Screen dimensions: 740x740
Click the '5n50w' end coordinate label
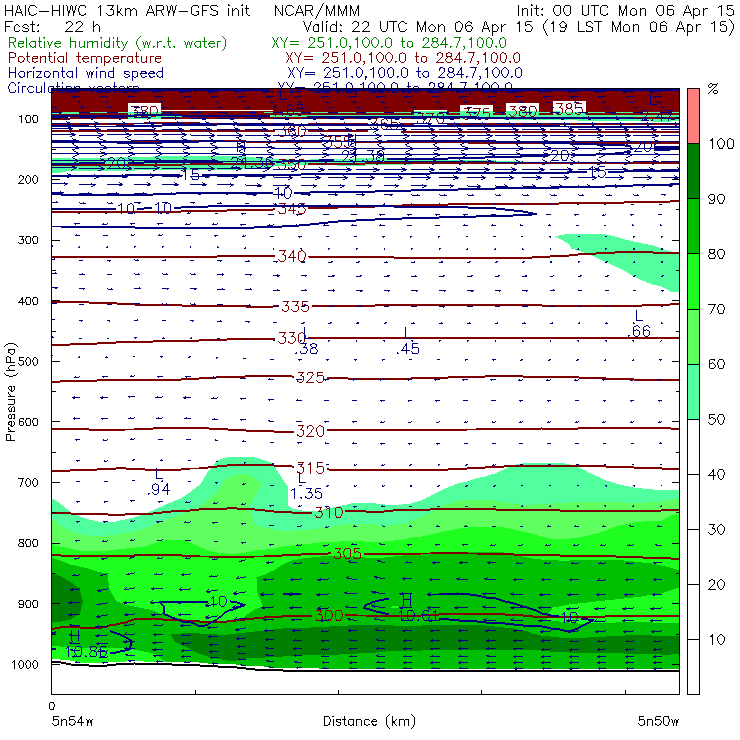tap(658, 721)
